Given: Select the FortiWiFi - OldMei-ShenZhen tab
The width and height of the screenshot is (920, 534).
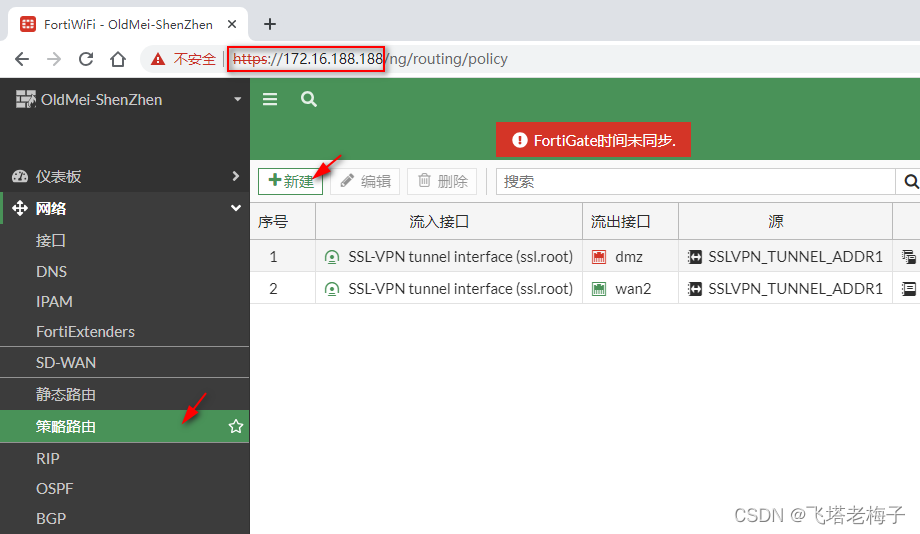Looking at the screenshot, I should click(128, 24).
